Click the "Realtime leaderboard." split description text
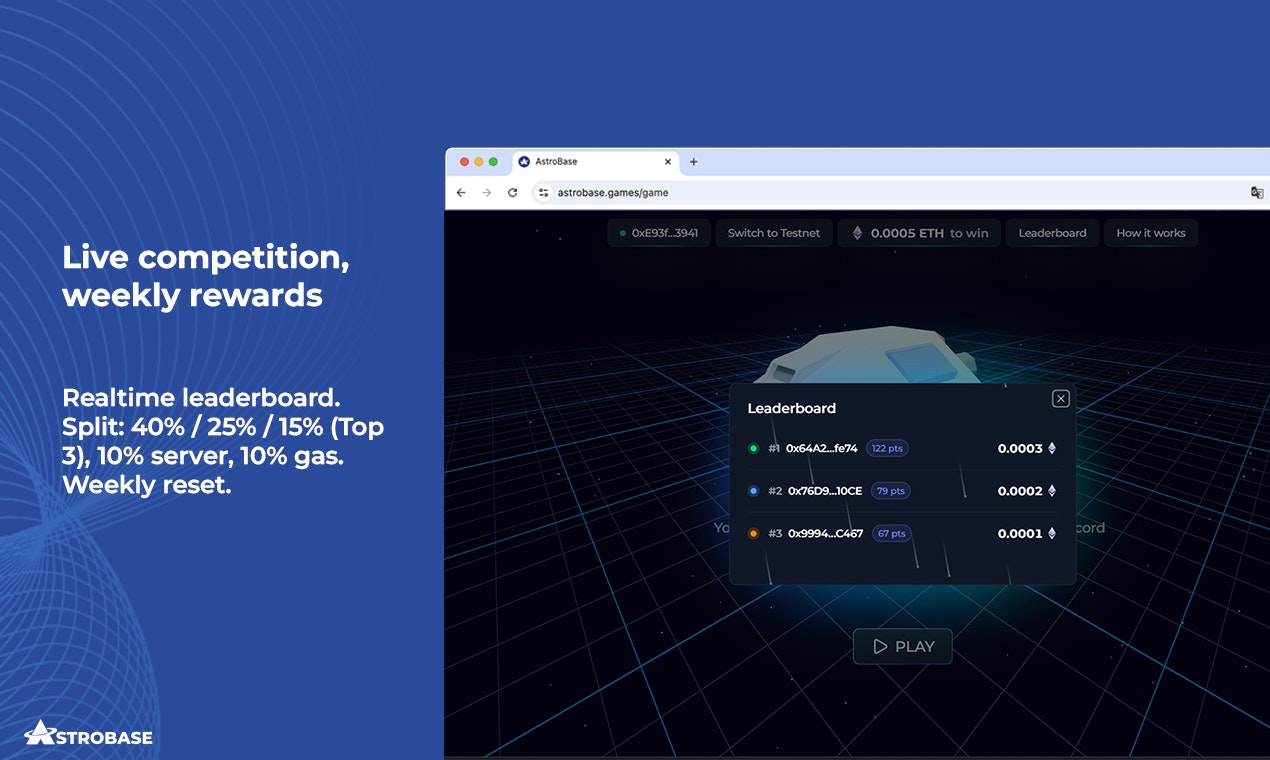The width and height of the screenshot is (1270, 760). pyautogui.click(x=223, y=441)
